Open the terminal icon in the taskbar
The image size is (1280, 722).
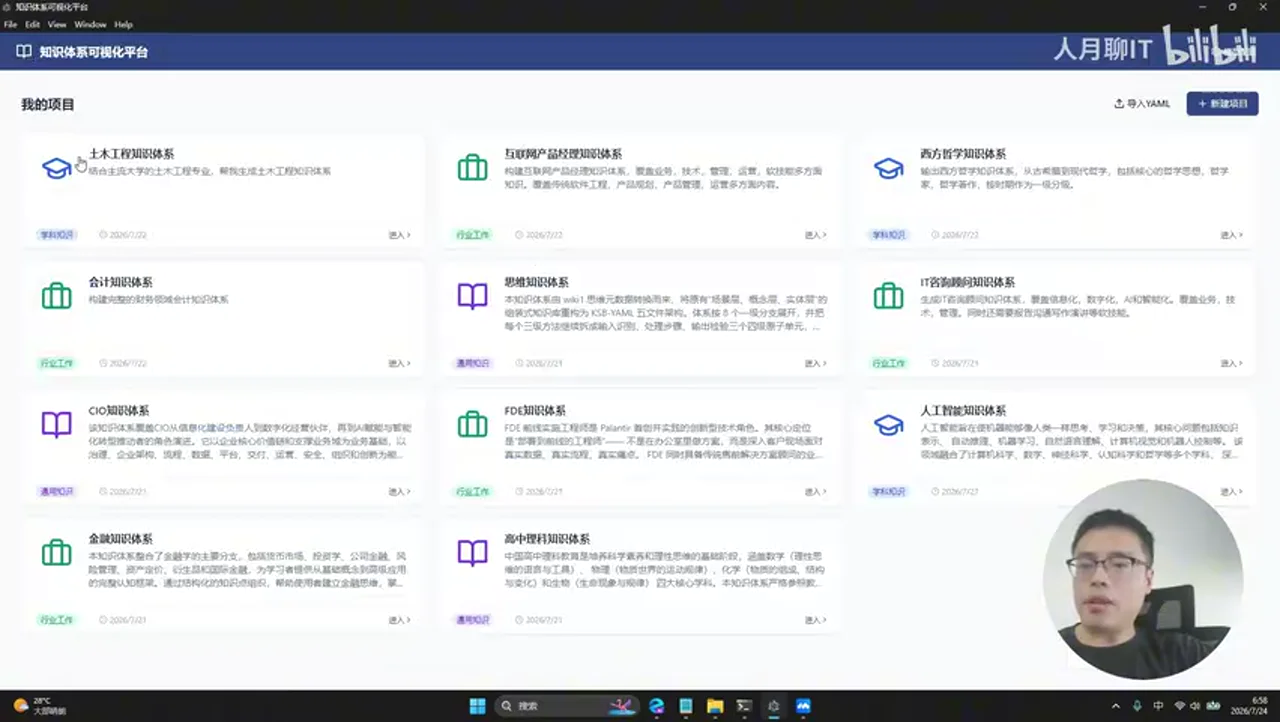pos(744,705)
